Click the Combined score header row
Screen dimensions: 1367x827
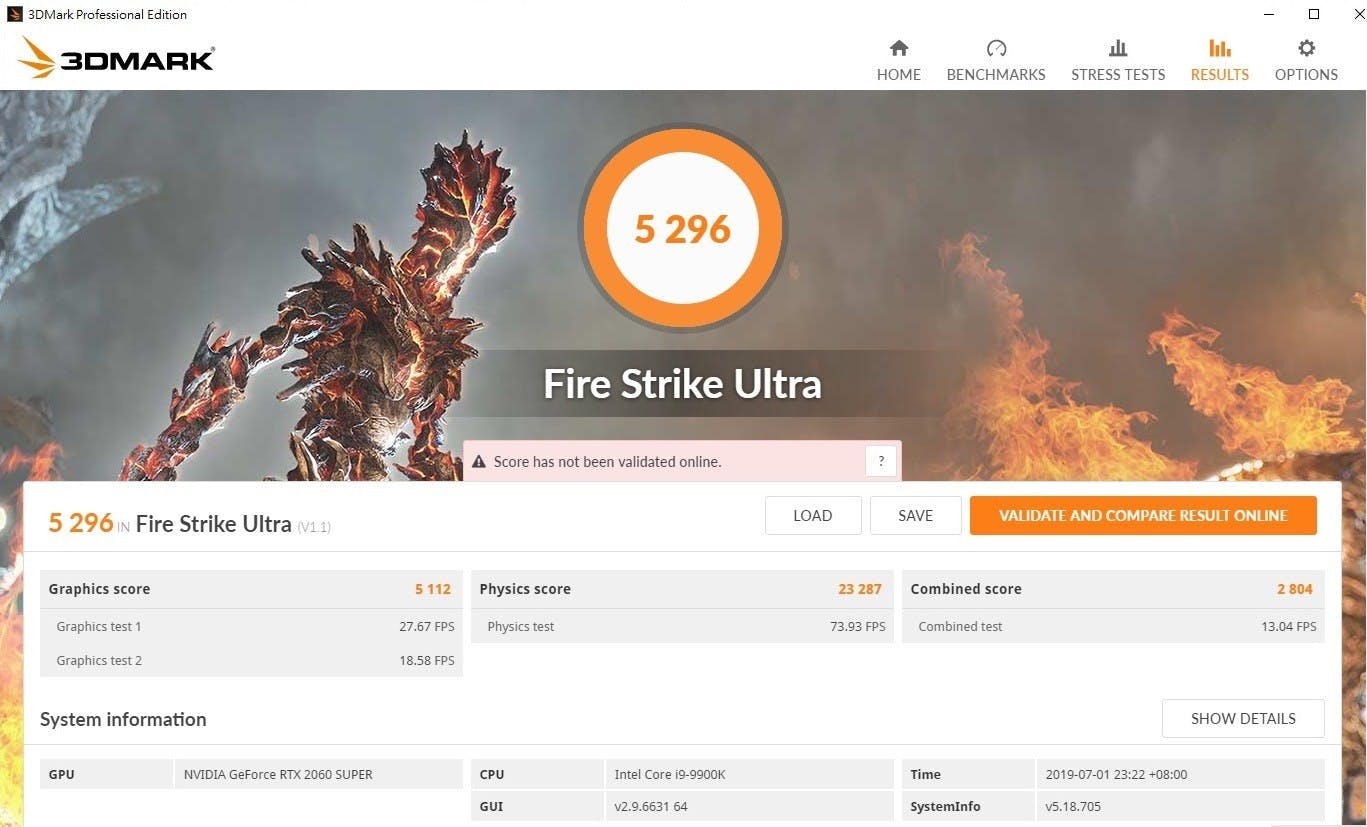click(1112, 589)
